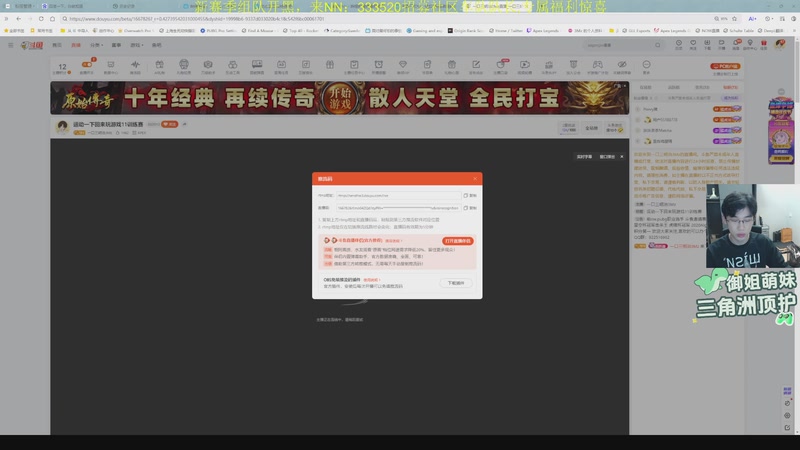Open messages icon with red badge
Image resolution: width=800 pixels, height=450 pixels.
[736, 45]
